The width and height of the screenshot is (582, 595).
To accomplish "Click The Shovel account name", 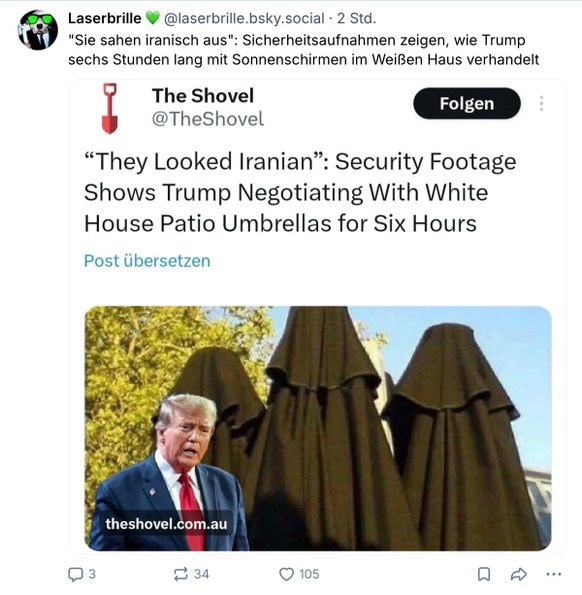I will click(x=203, y=96).
